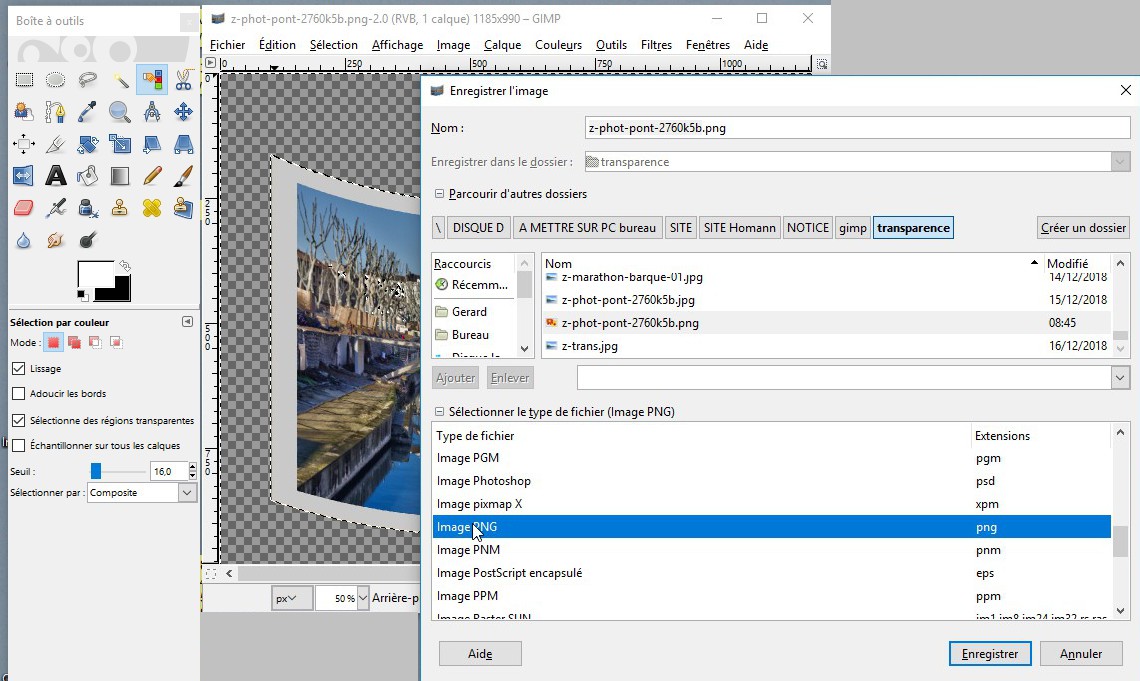Activate the Clone stamp tool
The height and width of the screenshot is (681, 1140).
tap(119, 208)
